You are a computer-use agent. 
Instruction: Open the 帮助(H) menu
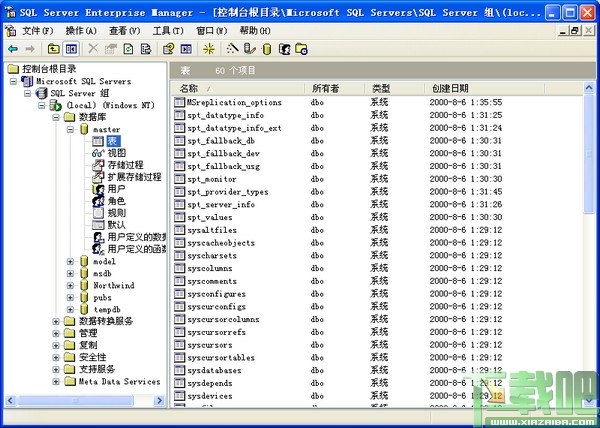pyautogui.click(x=255, y=31)
